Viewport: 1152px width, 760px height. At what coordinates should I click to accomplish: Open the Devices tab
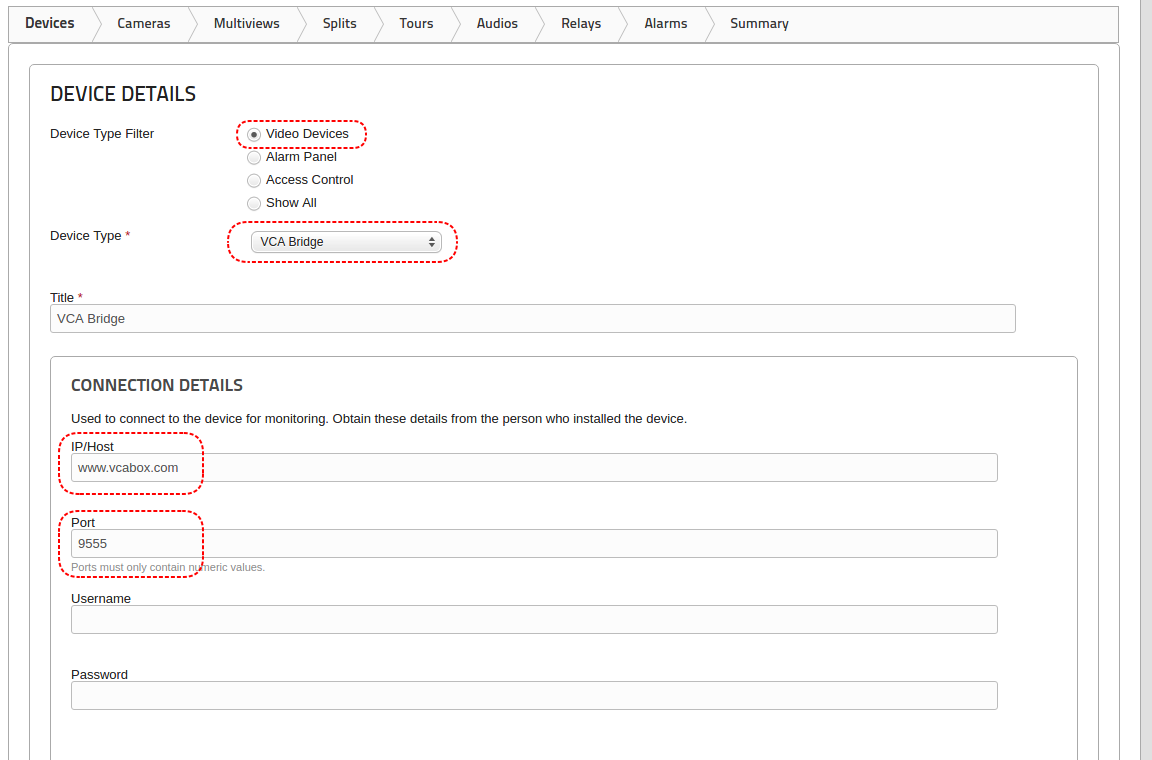click(x=50, y=24)
